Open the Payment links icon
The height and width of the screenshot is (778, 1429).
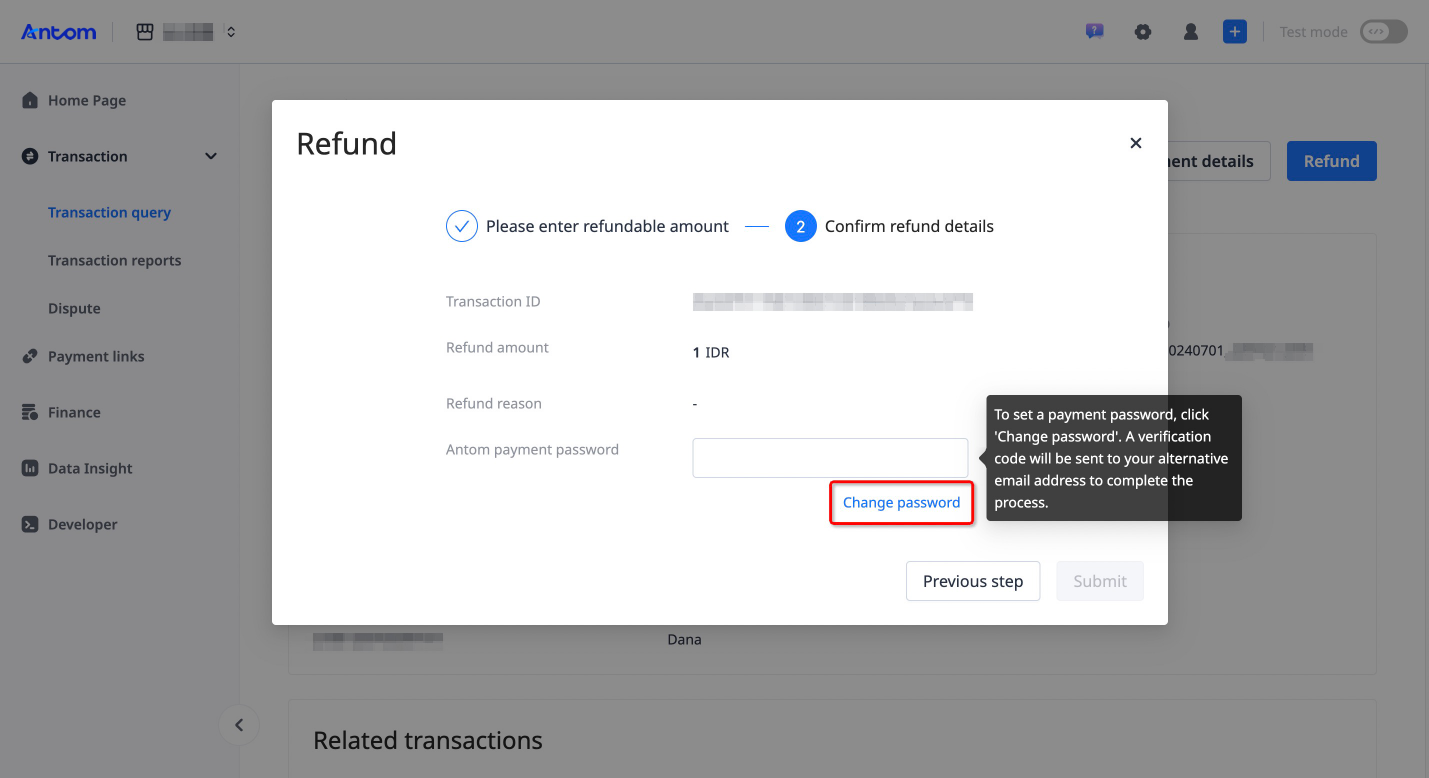pos(29,356)
